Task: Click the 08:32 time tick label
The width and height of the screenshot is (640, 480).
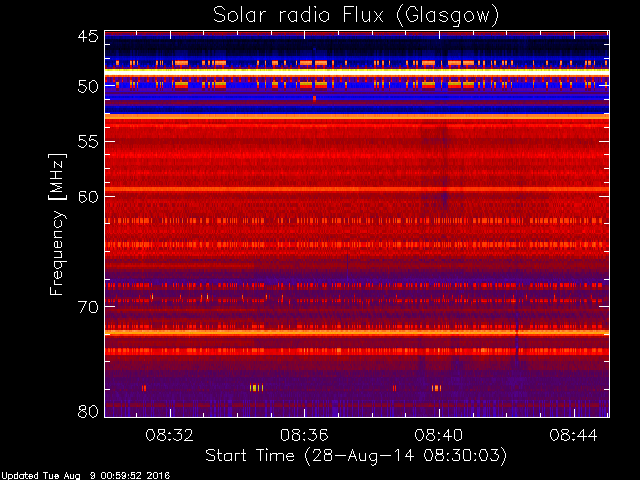Action: coord(169,435)
